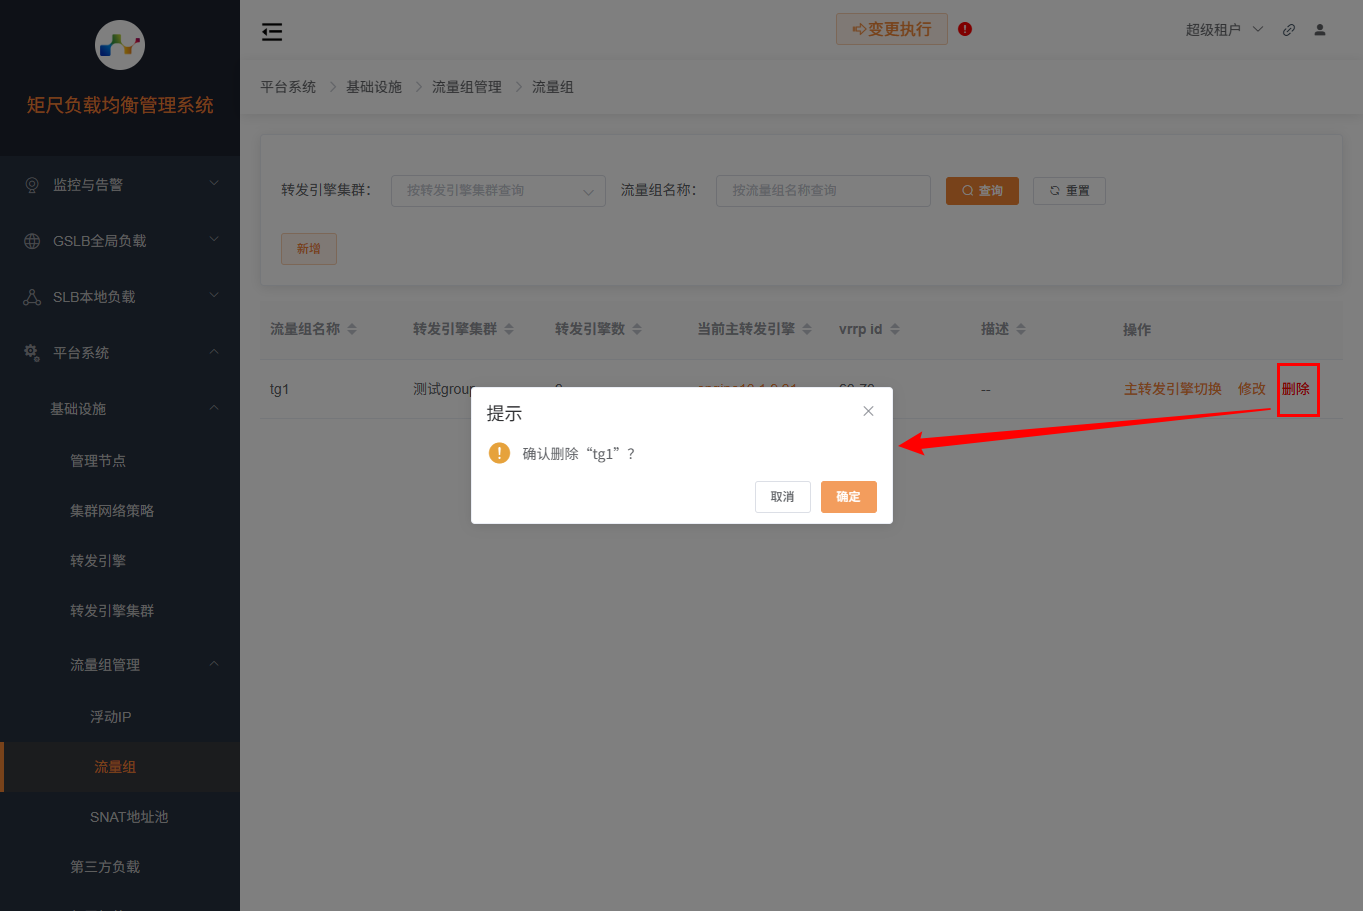Click the 矩尺负载均衡管理系统 title
This screenshot has width=1363, height=911.
click(x=120, y=105)
